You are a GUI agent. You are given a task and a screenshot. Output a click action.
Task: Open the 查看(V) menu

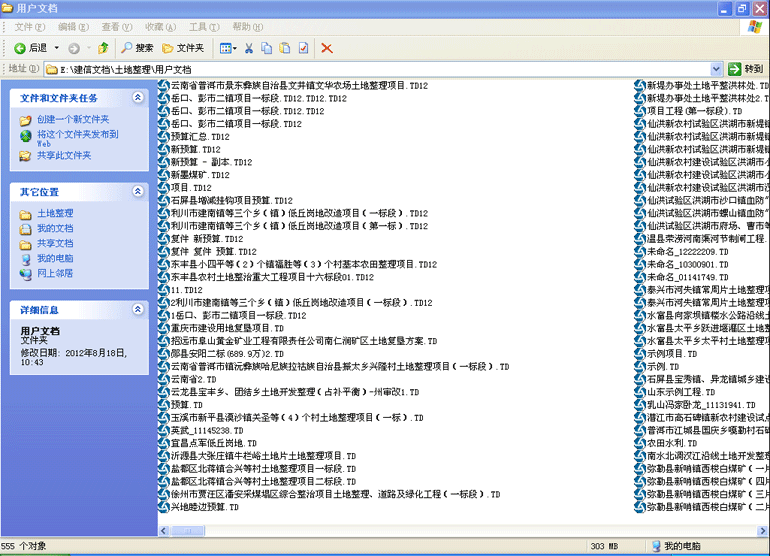(116, 26)
